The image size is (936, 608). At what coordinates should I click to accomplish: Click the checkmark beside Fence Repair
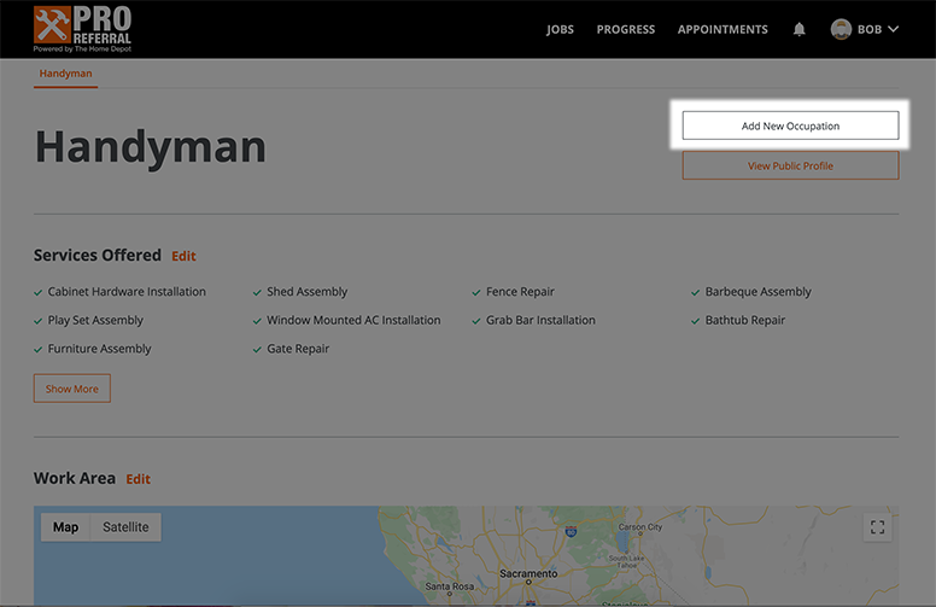click(x=475, y=292)
